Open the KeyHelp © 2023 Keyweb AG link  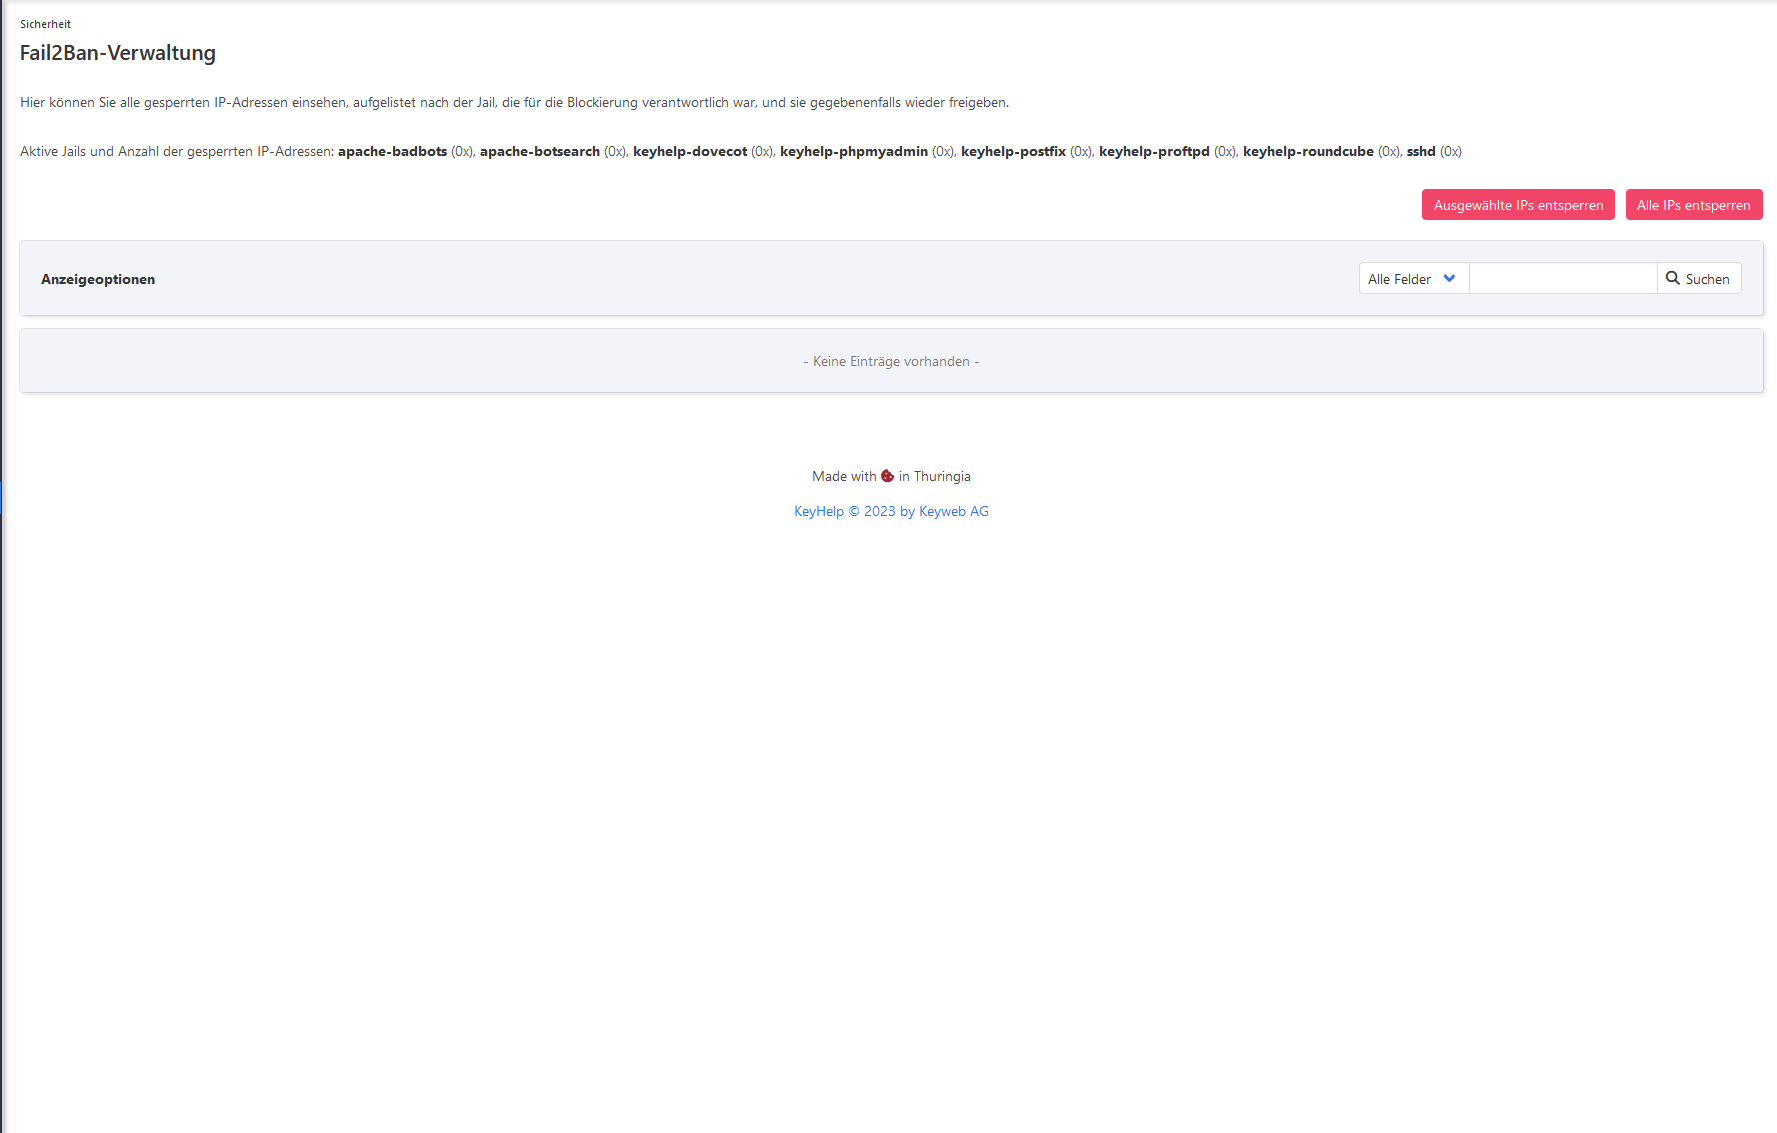(x=890, y=511)
